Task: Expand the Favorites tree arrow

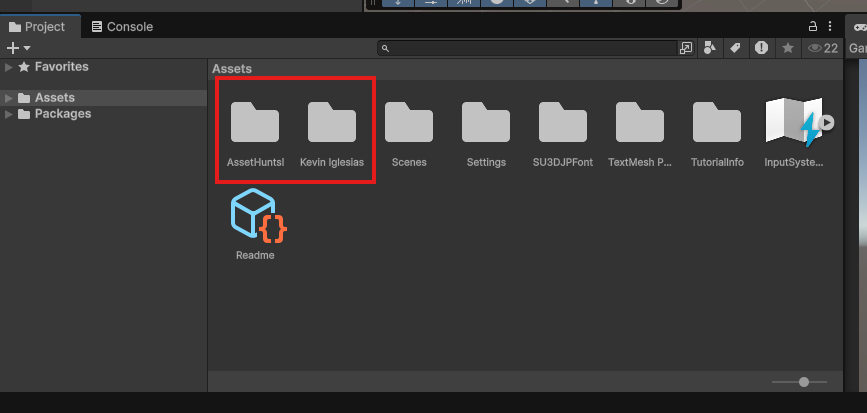Action: coord(9,67)
